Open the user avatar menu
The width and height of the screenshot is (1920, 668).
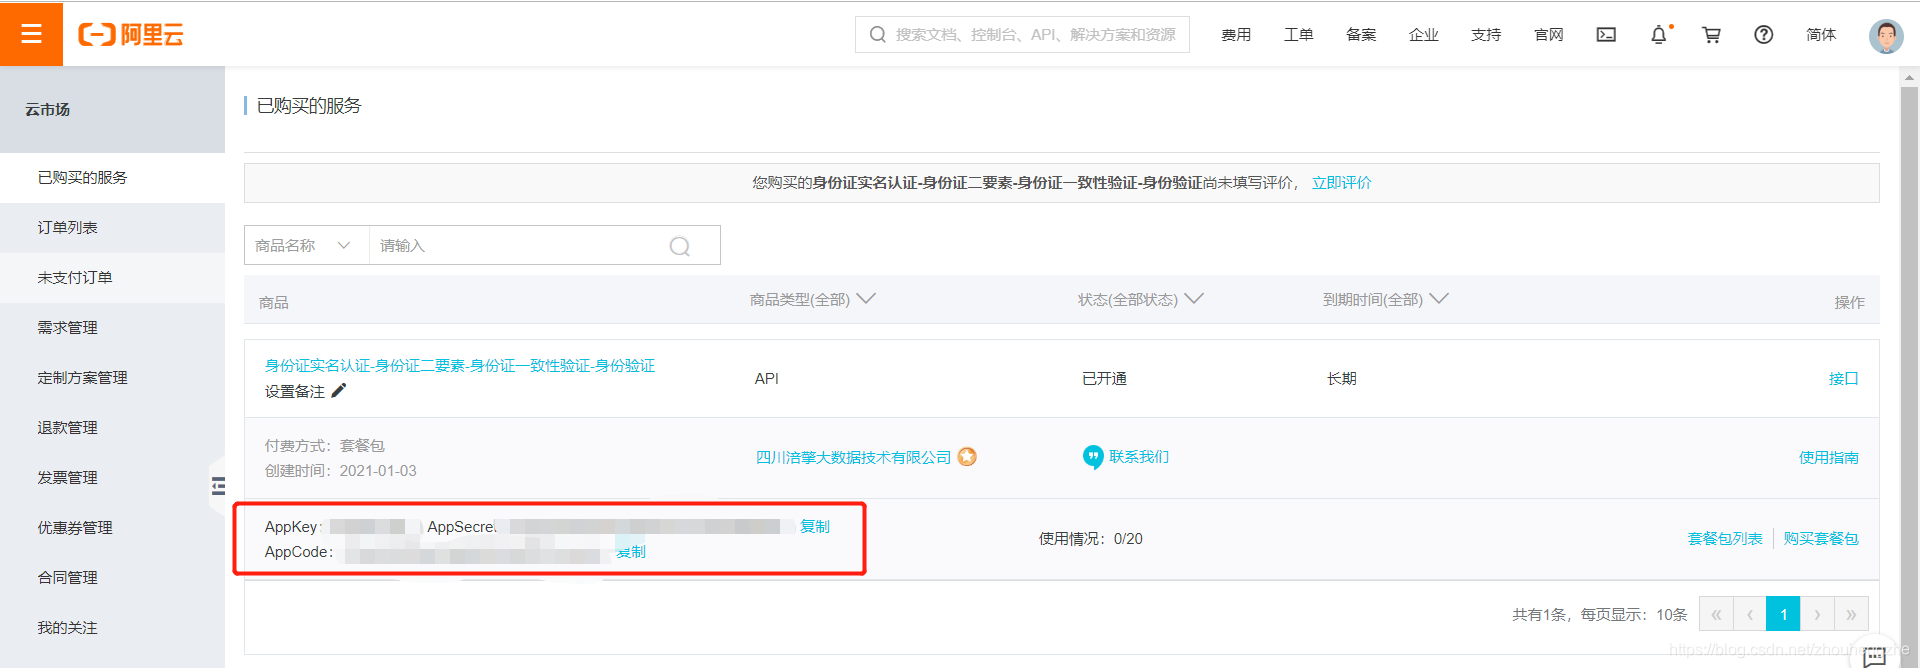click(x=1886, y=36)
